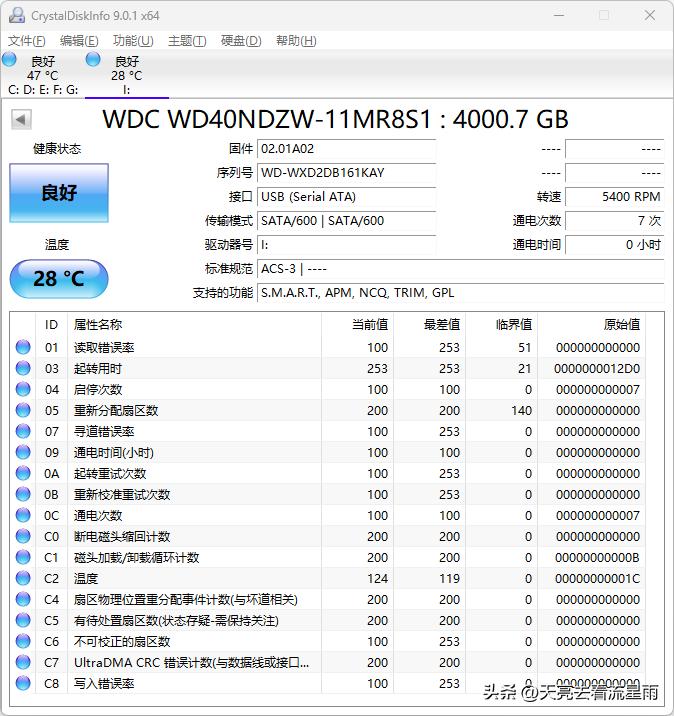Click the 当前值 column header
The height and width of the screenshot is (716, 674).
point(358,325)
